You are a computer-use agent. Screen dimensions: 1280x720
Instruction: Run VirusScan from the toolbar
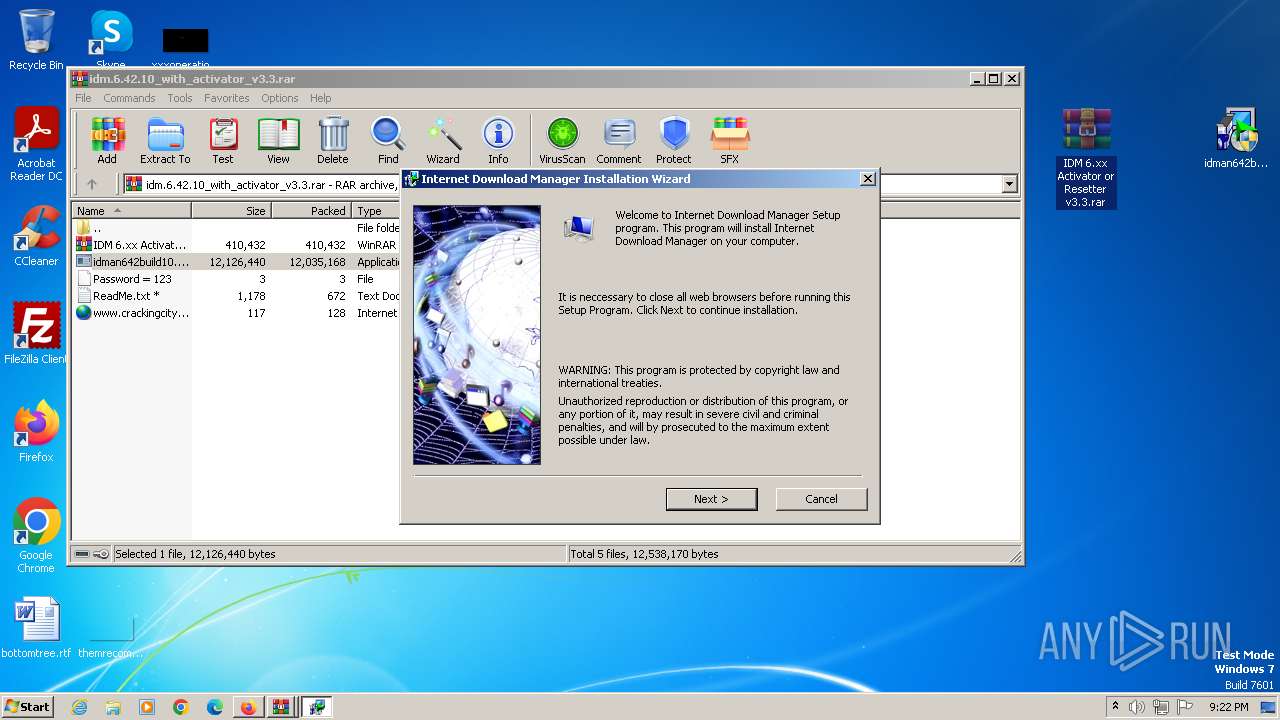(562, 140)
